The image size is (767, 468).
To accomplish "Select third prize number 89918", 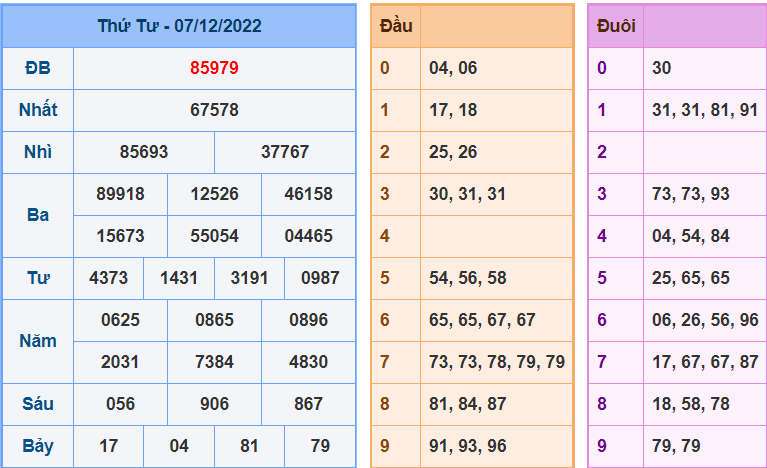I will [x=120, y=194].
